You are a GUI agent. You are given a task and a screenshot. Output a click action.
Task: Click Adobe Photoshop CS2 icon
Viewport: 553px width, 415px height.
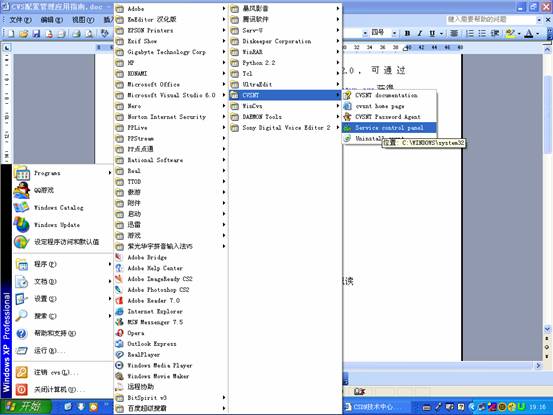tap(120, 290)
